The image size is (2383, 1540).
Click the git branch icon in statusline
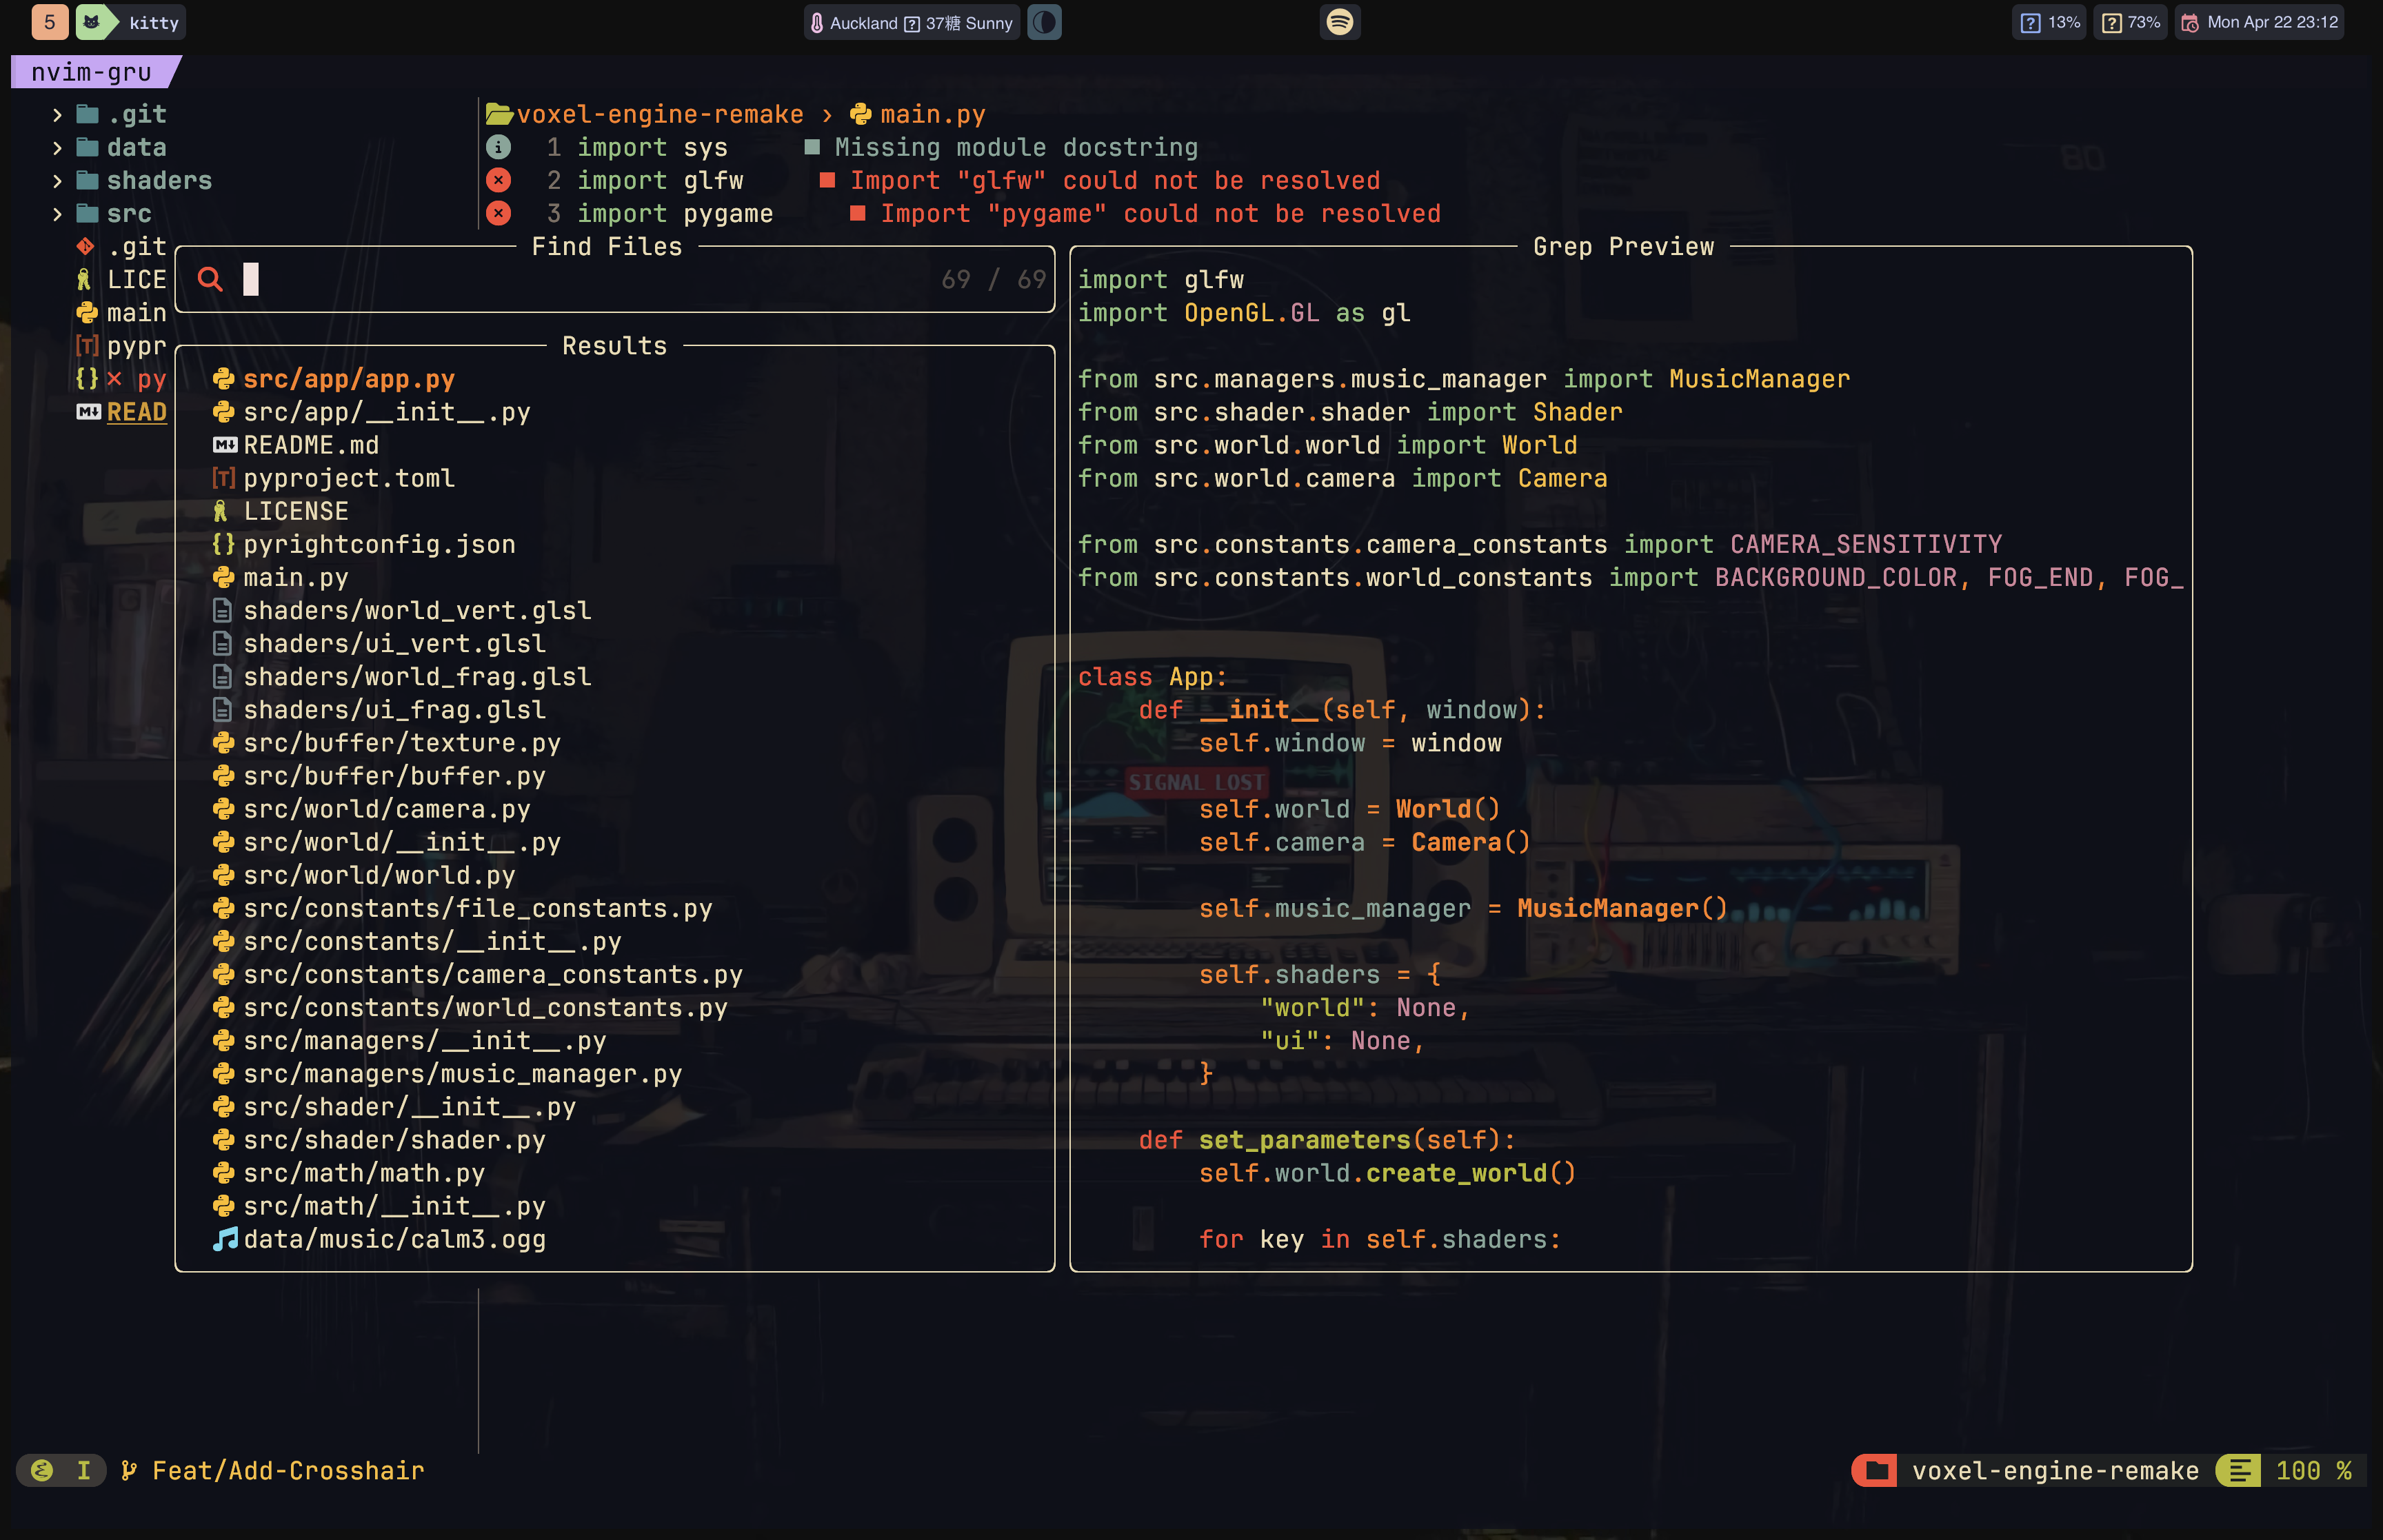(x=129, y=1470)
